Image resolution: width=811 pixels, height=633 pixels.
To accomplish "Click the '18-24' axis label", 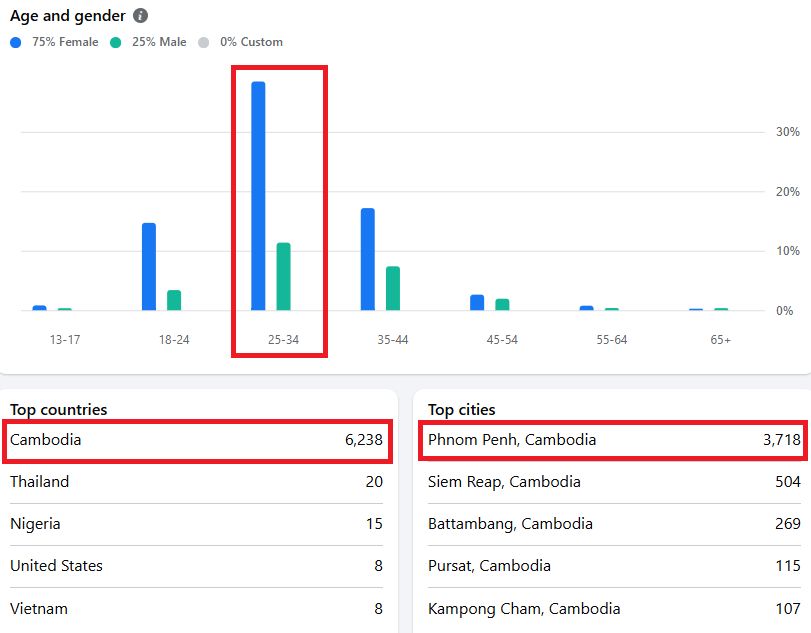I will (x=174, y=340).
